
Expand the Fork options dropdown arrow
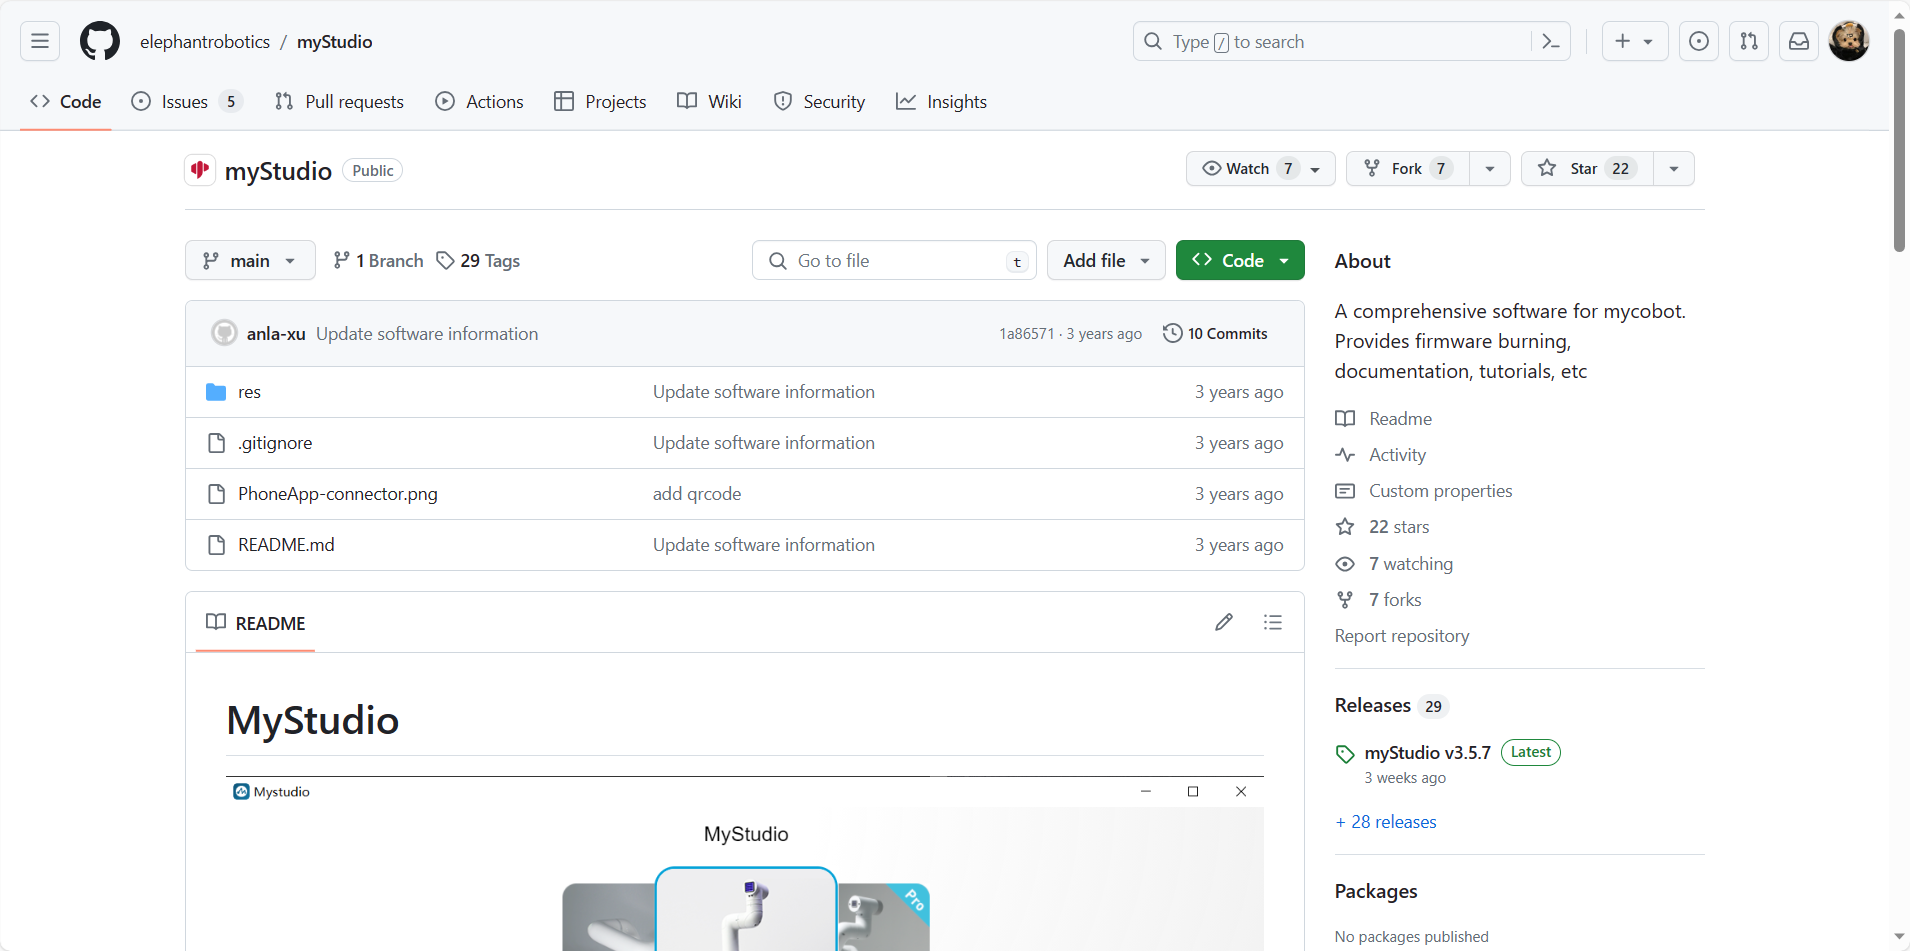1490,168
